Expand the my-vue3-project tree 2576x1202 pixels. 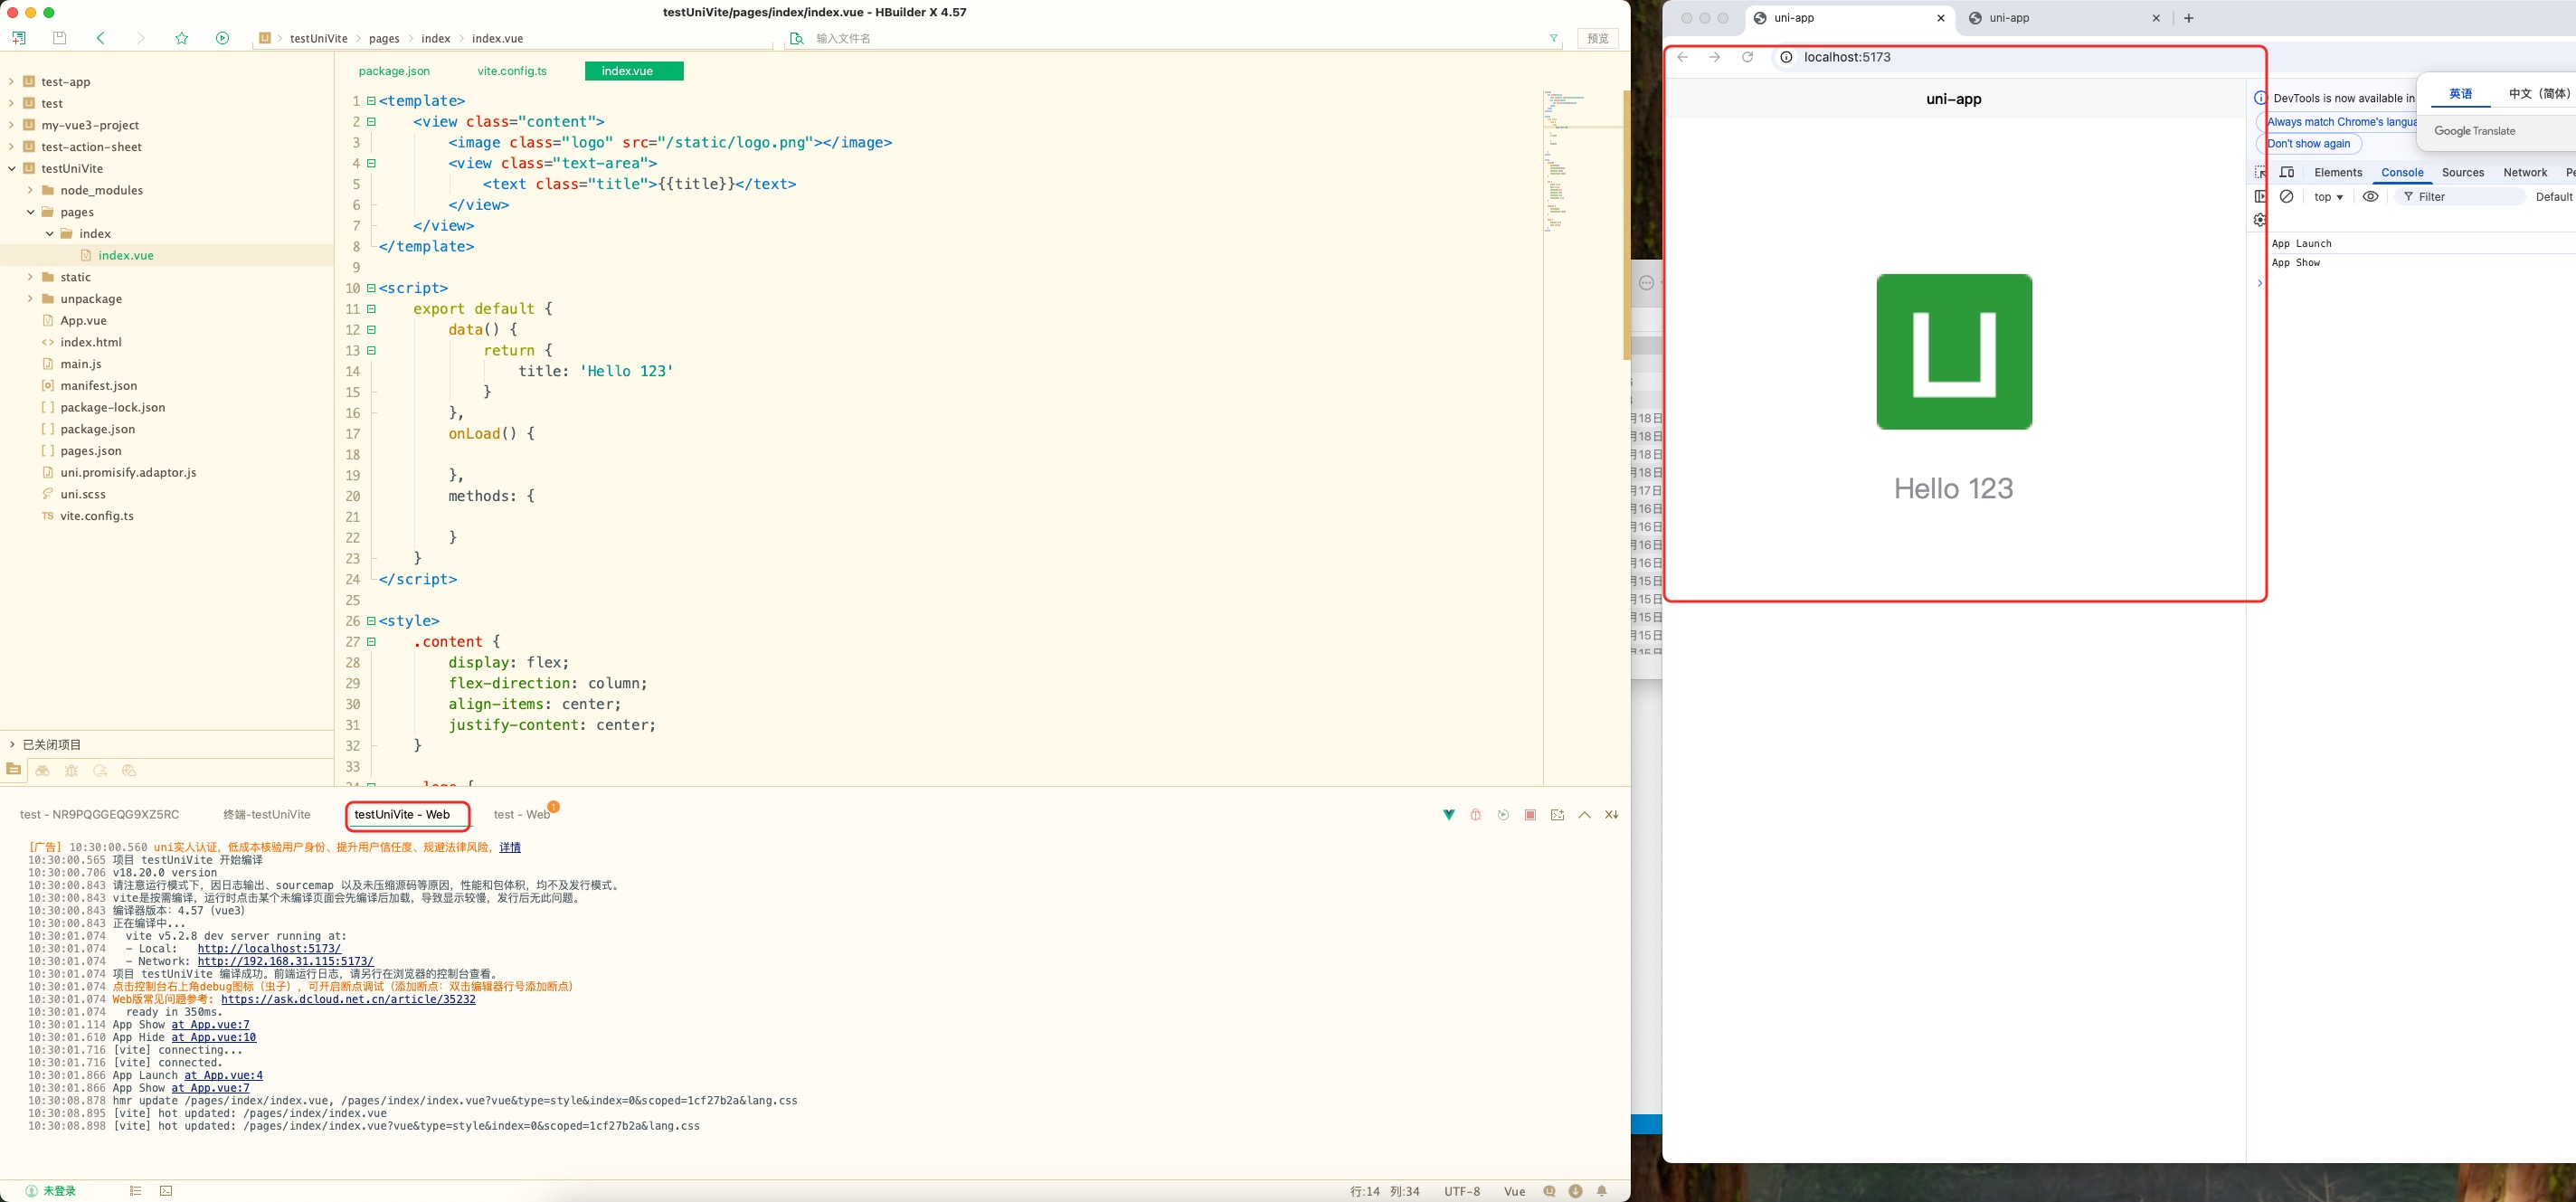point(11,125)
